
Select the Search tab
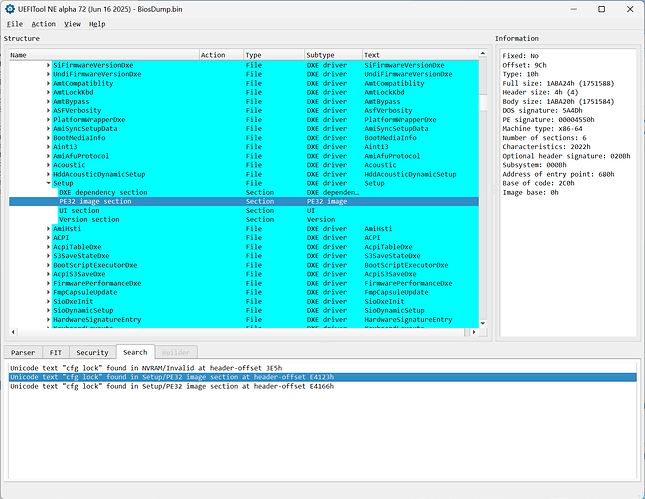pos(135,352)
